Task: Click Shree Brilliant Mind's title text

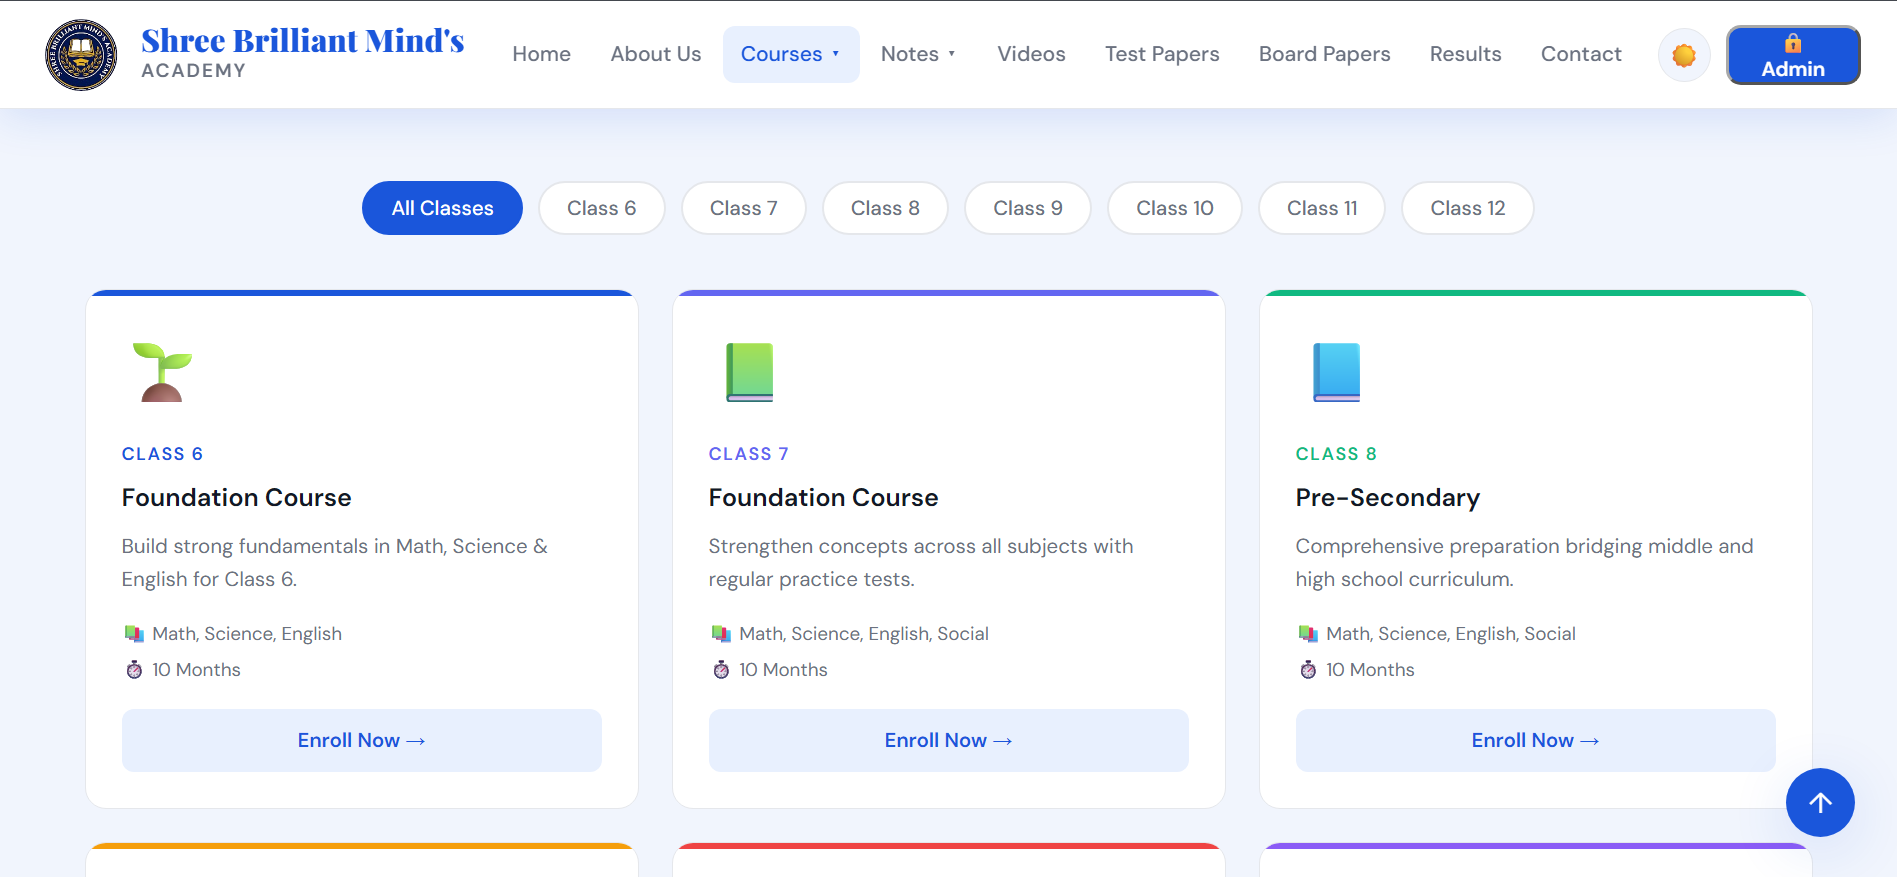Action: coord(303,41)
